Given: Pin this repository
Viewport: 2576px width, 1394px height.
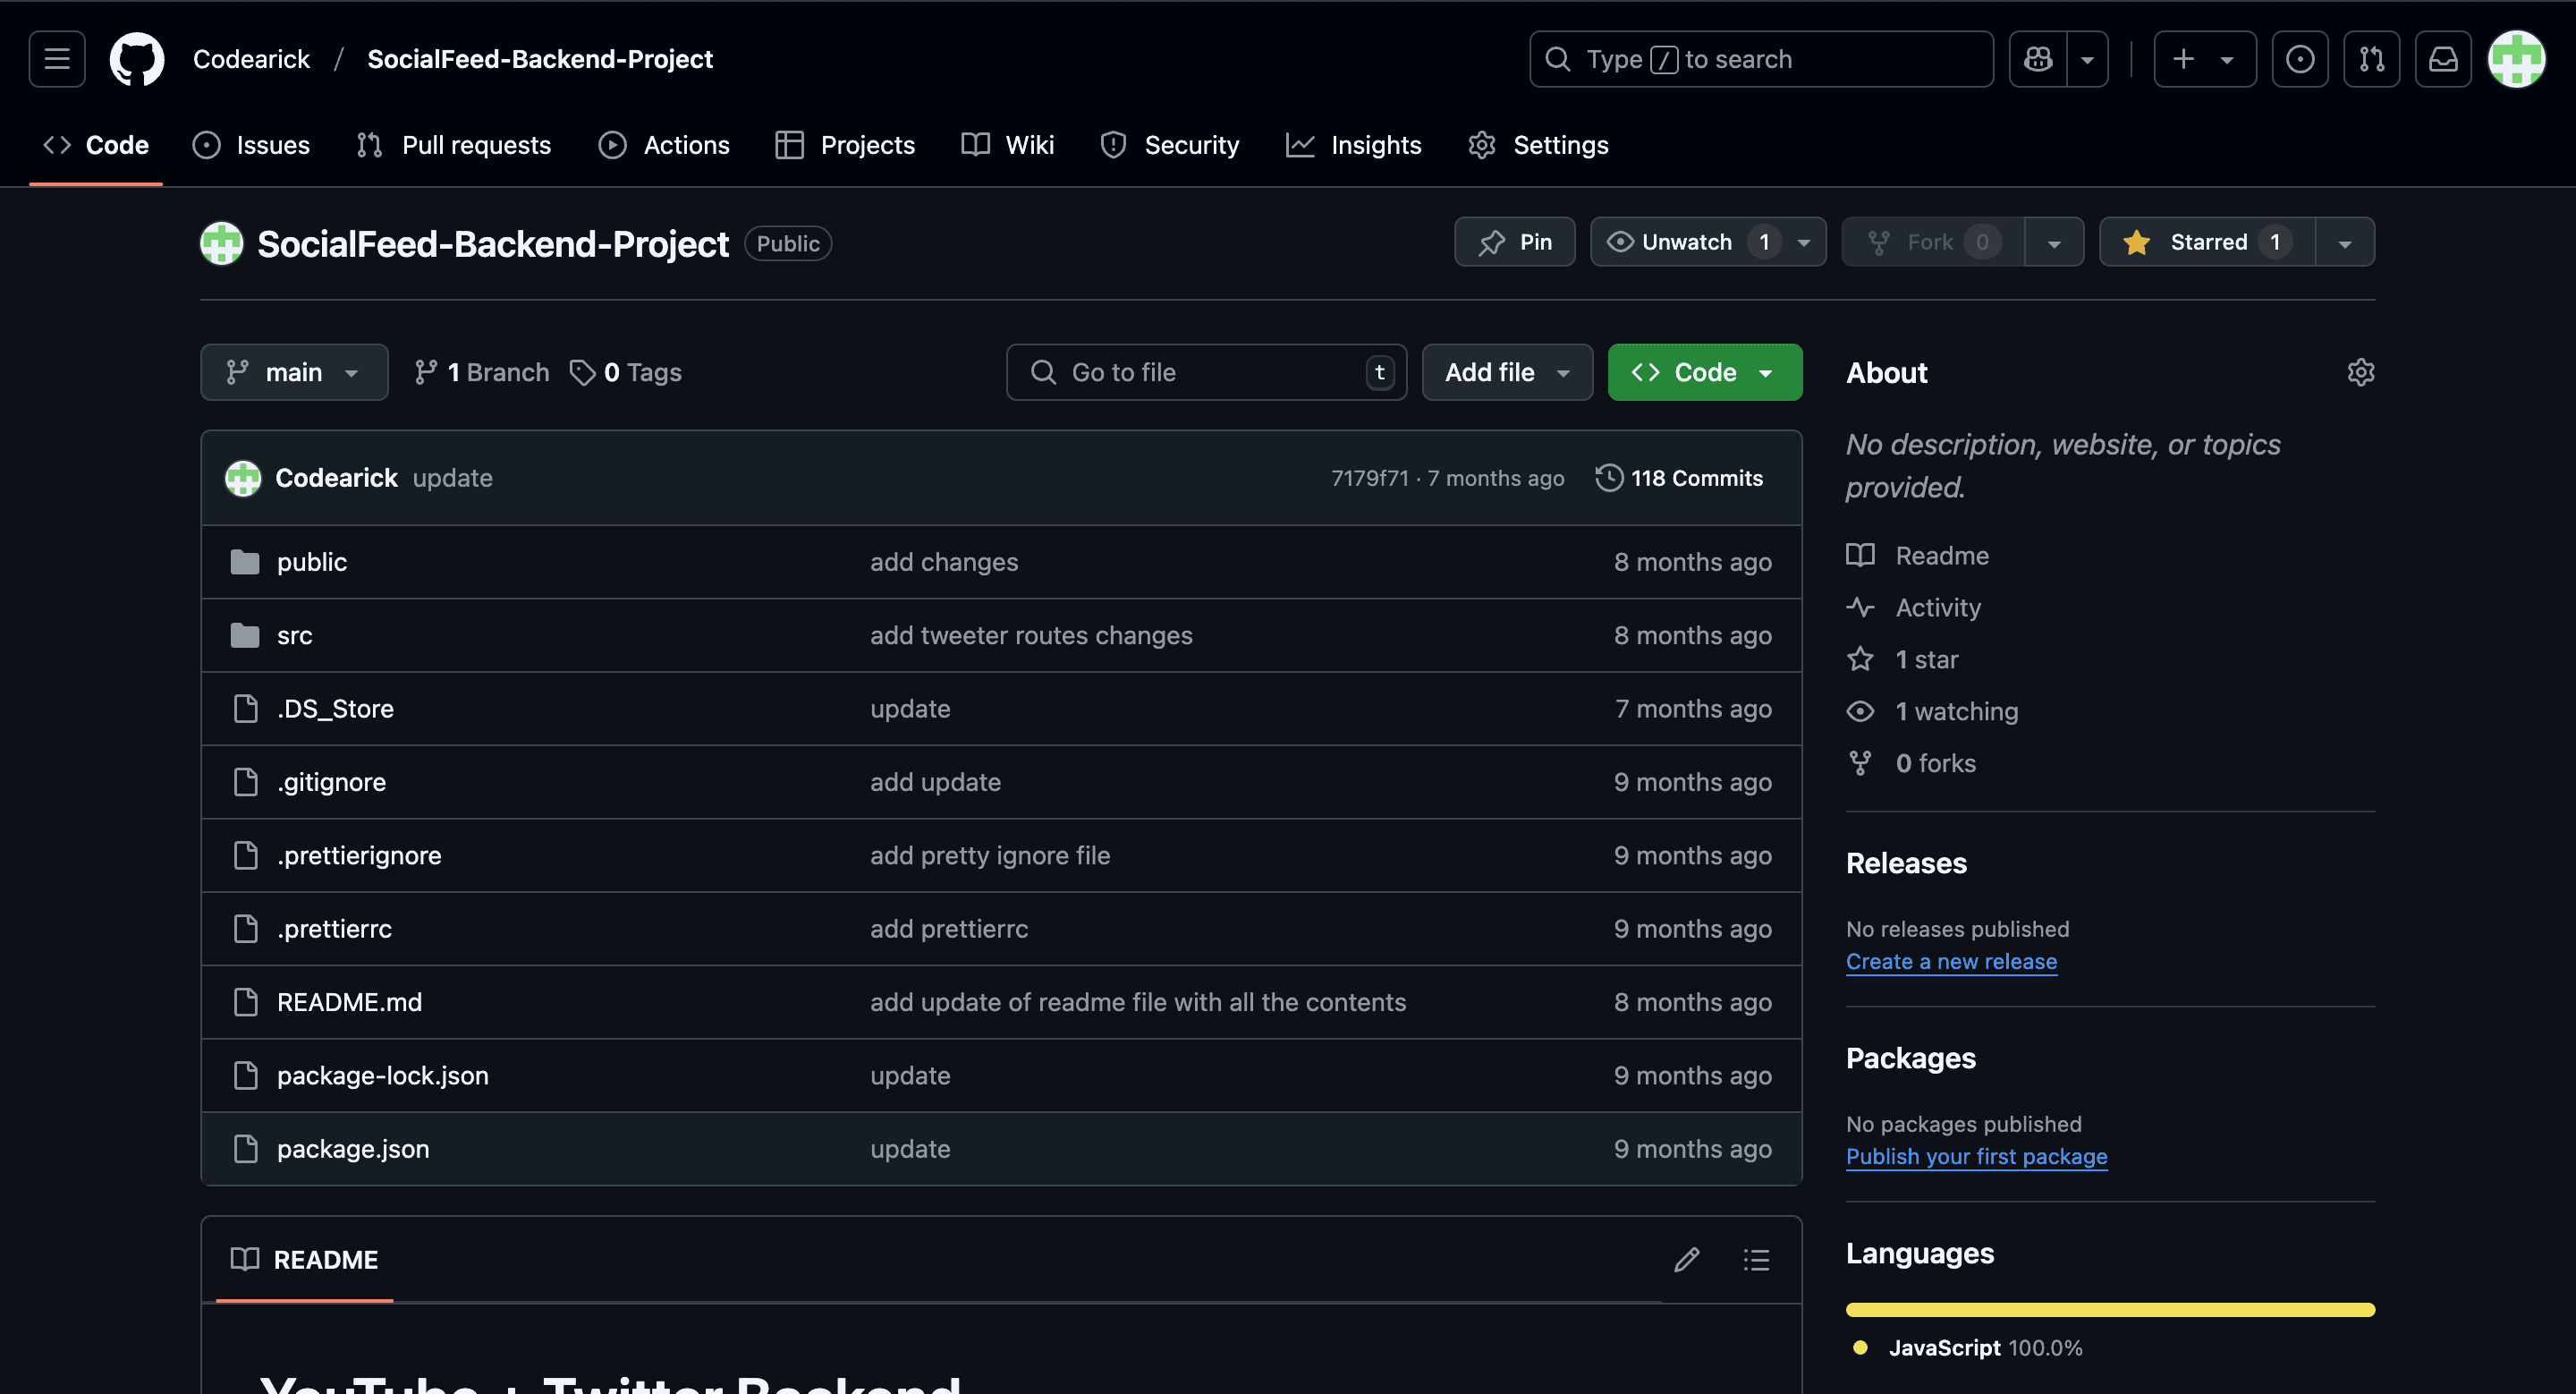Looking at the screenshot, I should pyautogui.click(x=1515, y=242).
